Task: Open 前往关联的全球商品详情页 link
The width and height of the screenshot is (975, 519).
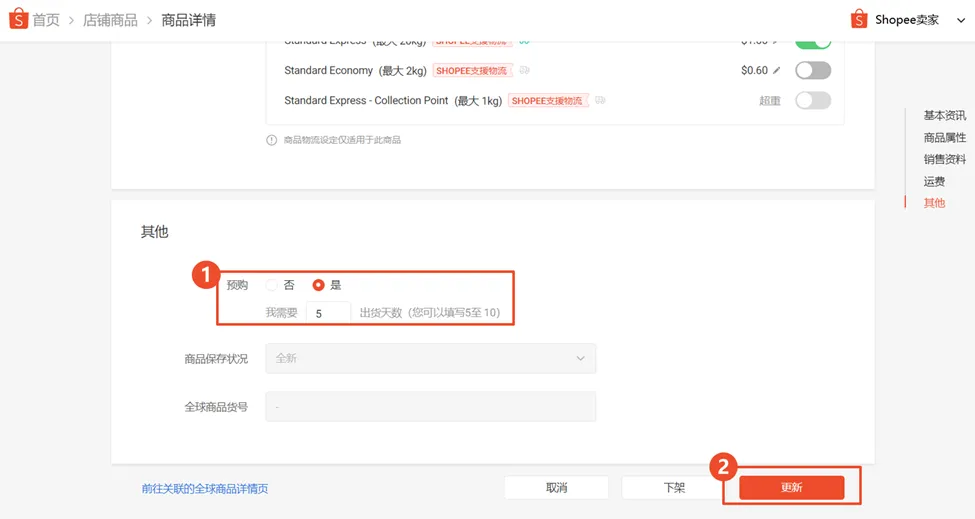Action: (x=205, y=489)
